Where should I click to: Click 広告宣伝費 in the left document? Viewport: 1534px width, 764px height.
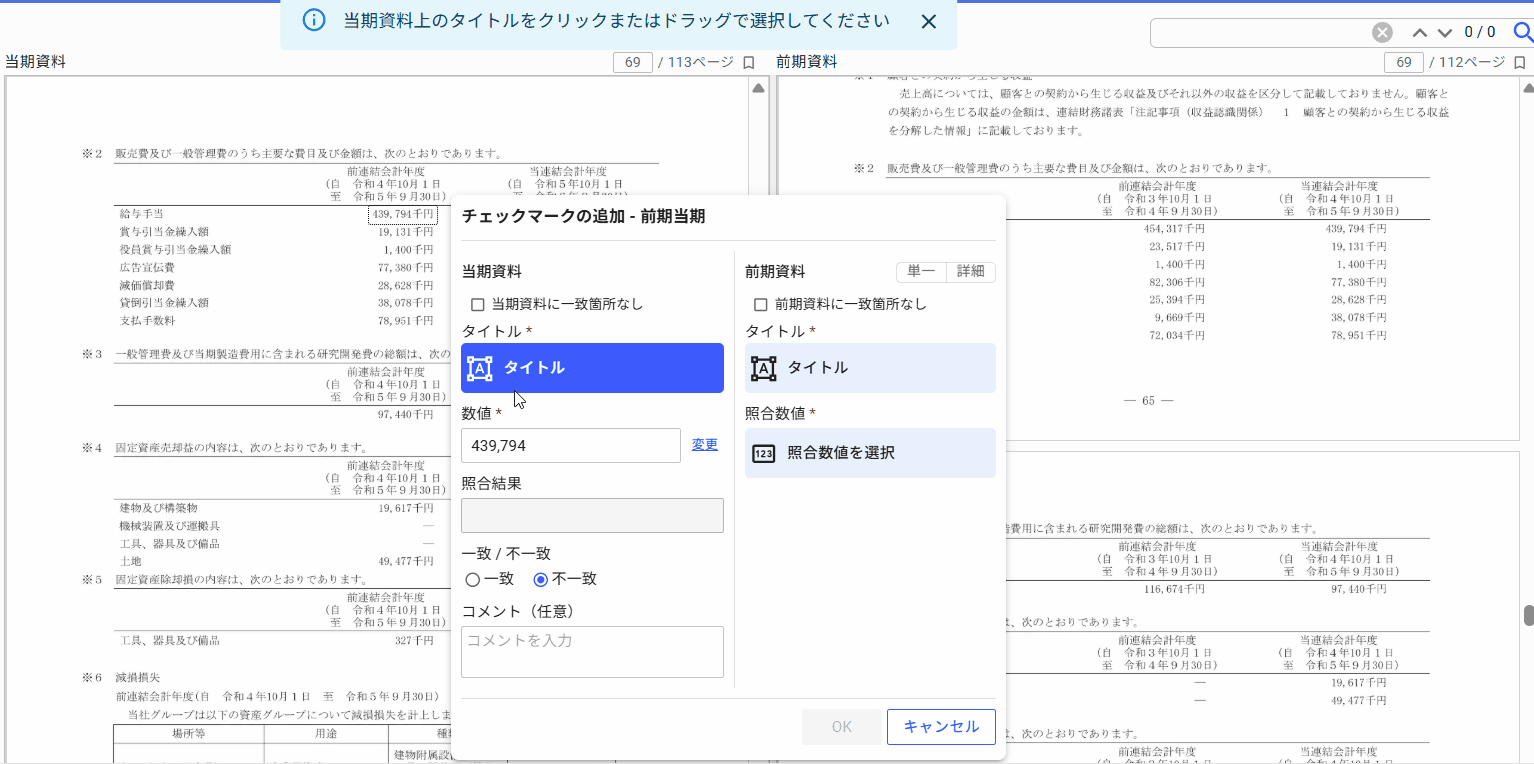pos(147,268)
